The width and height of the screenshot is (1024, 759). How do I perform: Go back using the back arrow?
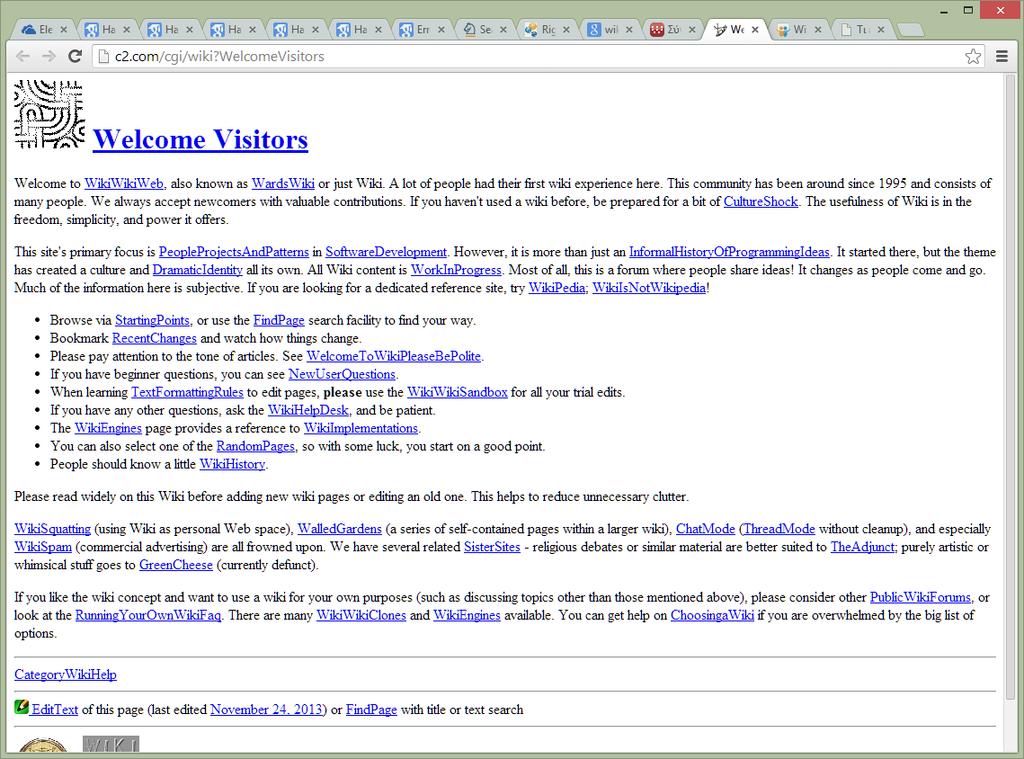[x=23, y=56]
